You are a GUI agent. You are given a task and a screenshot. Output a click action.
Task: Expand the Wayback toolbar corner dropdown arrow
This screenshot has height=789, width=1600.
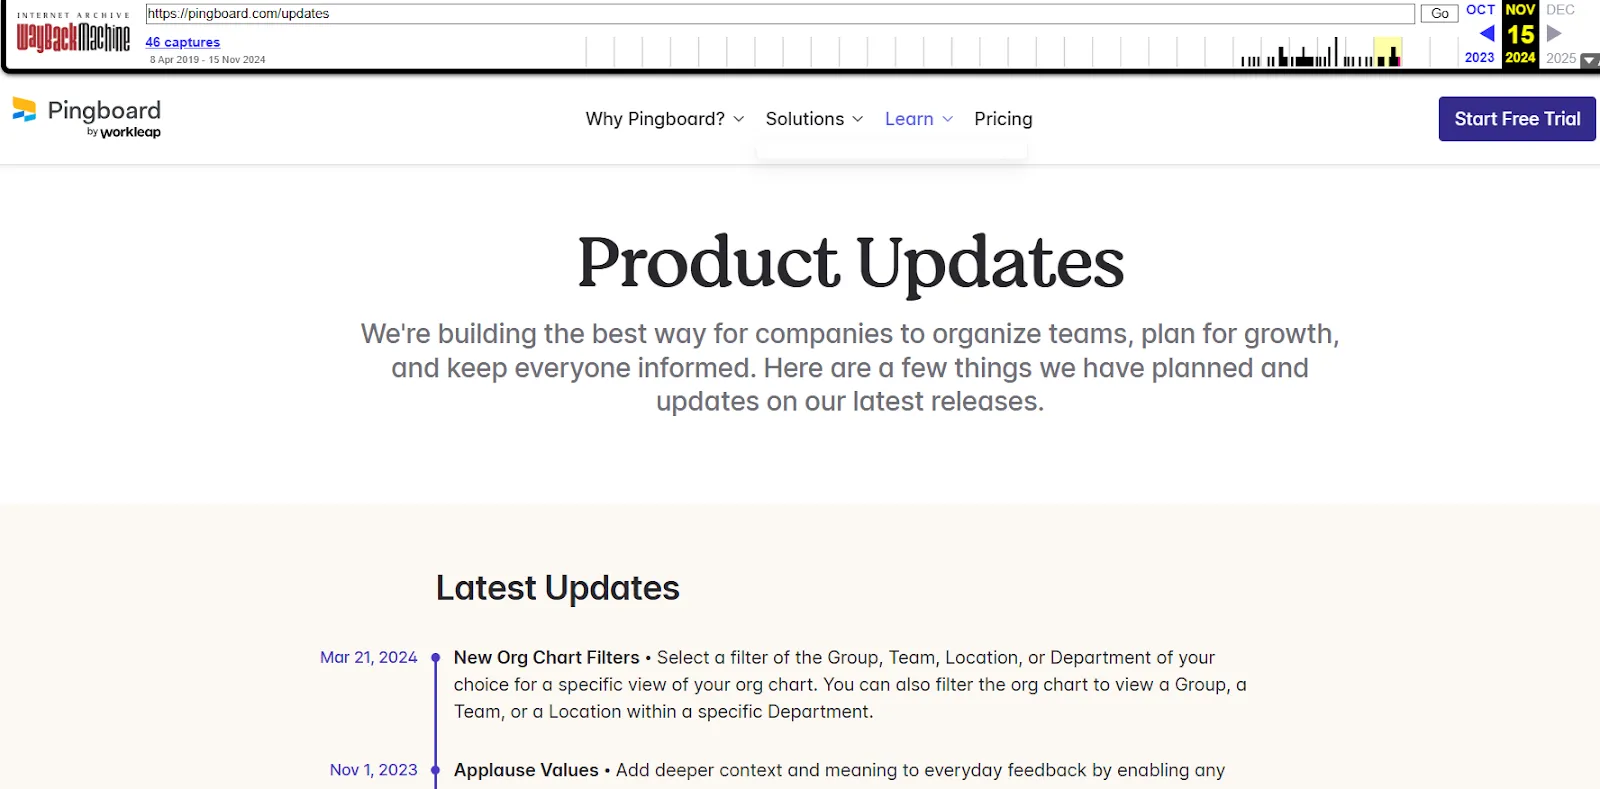[x=1590, y=61]
